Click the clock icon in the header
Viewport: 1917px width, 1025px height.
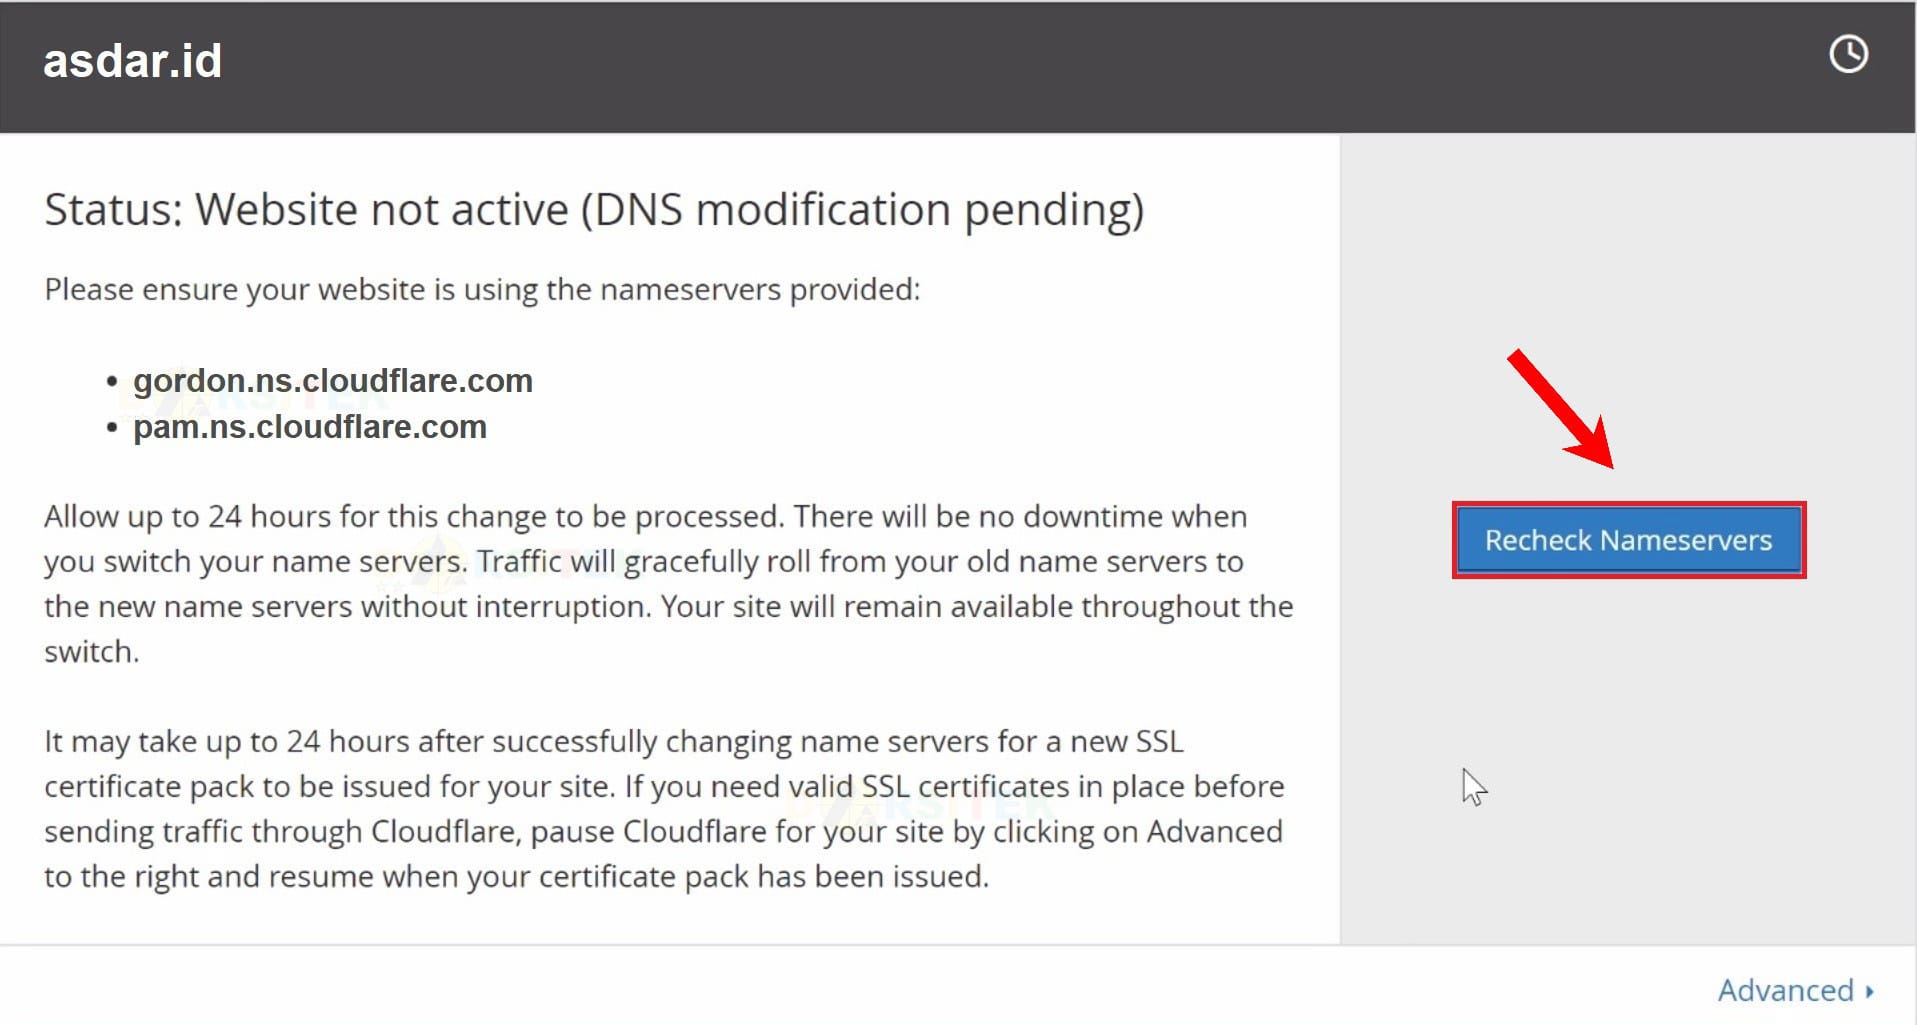click(x=1848, y=54)
